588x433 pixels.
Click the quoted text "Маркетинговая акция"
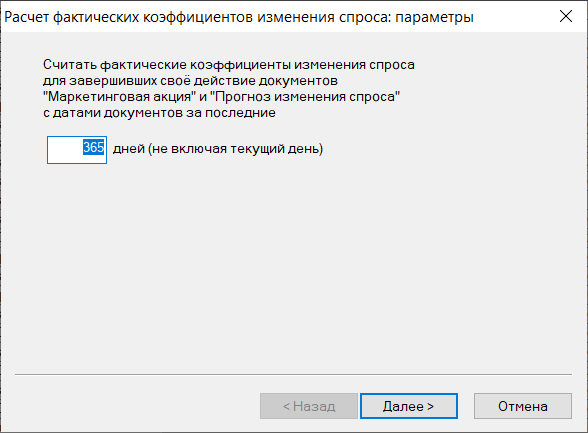[x=119, y=97]
